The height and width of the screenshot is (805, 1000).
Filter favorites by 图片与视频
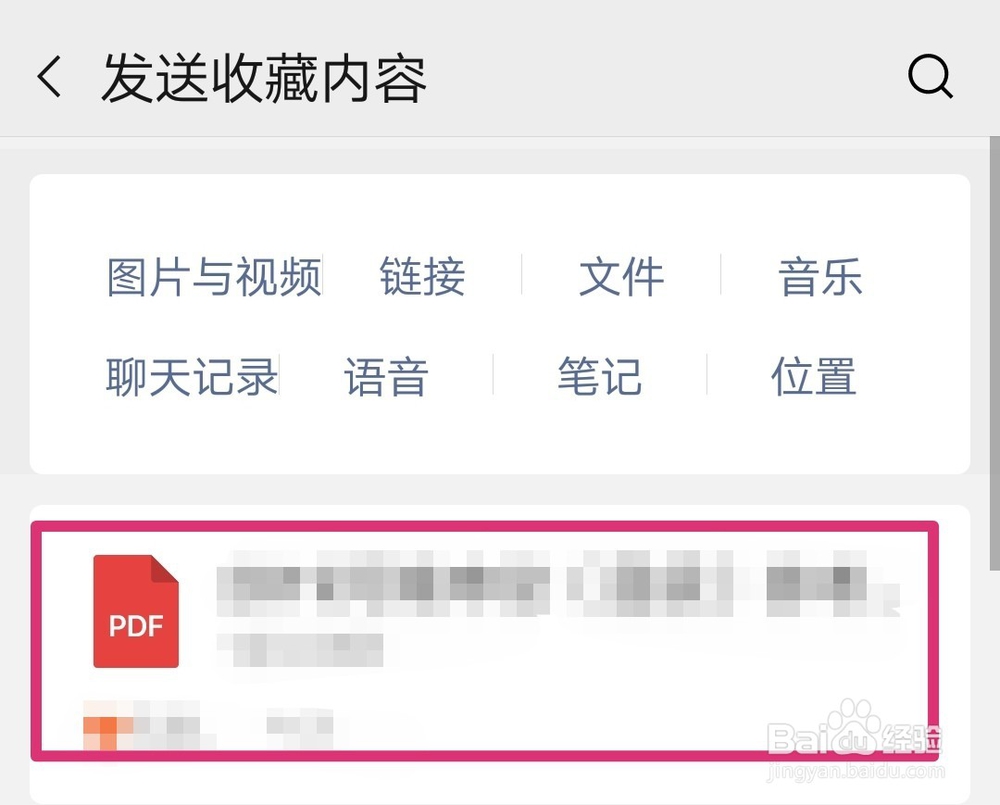click(x=214, y=277)
